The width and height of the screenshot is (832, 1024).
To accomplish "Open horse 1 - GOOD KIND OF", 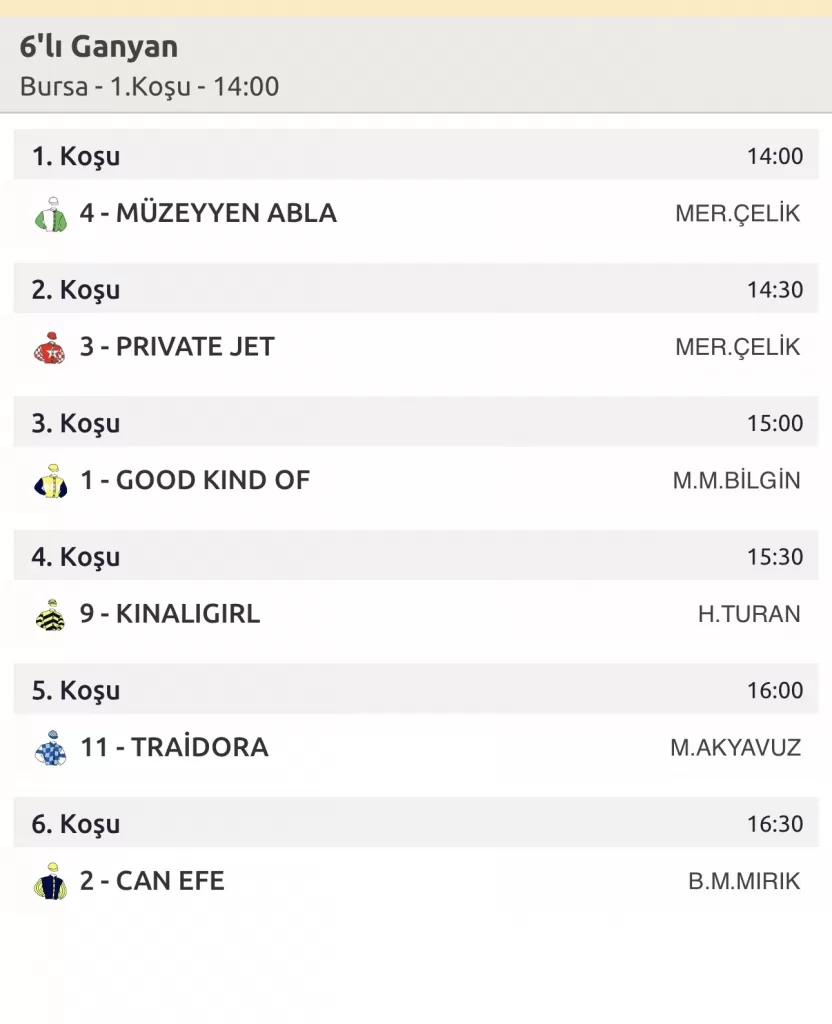I will (x=195, y=480).
